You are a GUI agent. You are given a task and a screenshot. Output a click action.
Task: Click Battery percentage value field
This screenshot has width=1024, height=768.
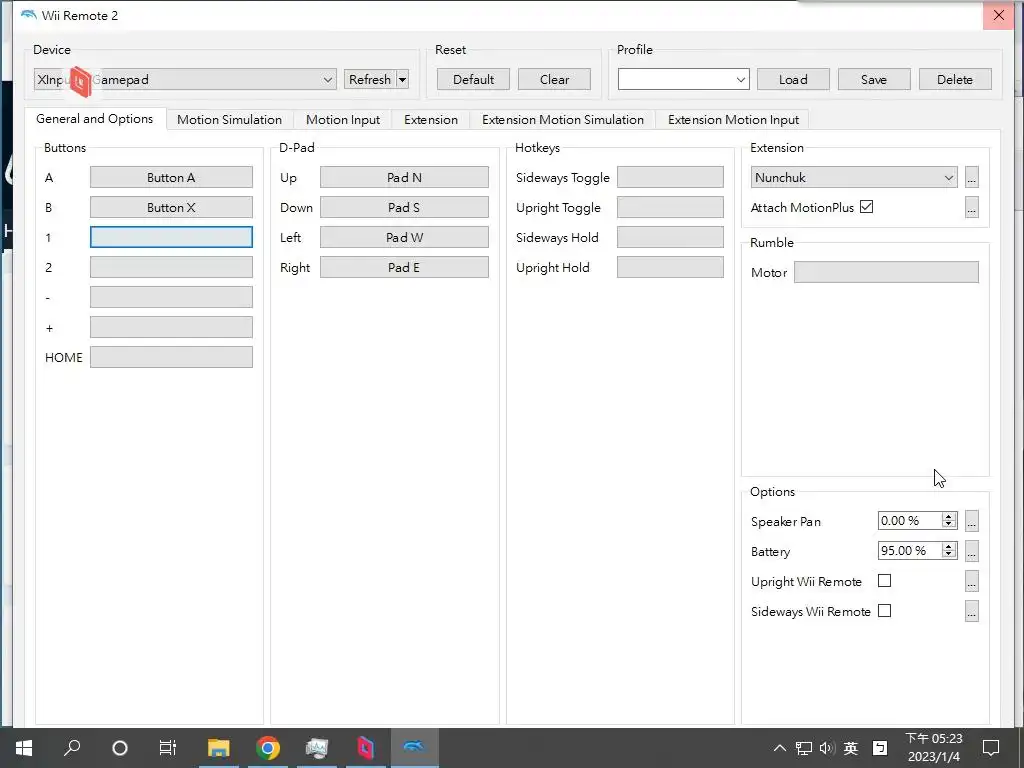pos(910,551)
